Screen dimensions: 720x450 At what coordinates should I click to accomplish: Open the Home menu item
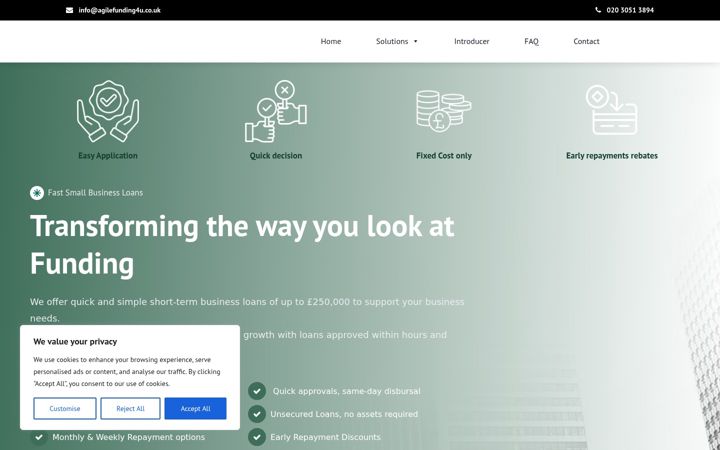[x=331, y=41]
